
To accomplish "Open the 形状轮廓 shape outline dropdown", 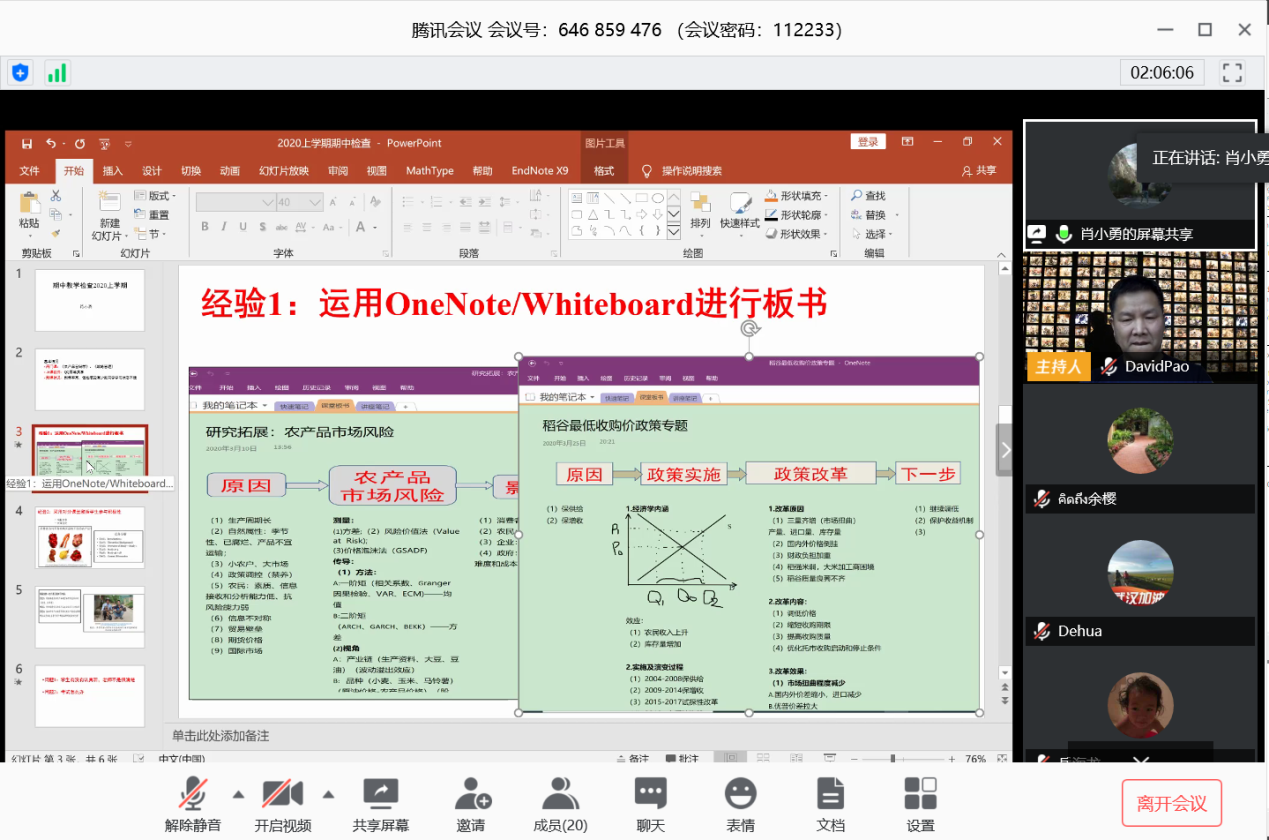I will coord(797,215).
